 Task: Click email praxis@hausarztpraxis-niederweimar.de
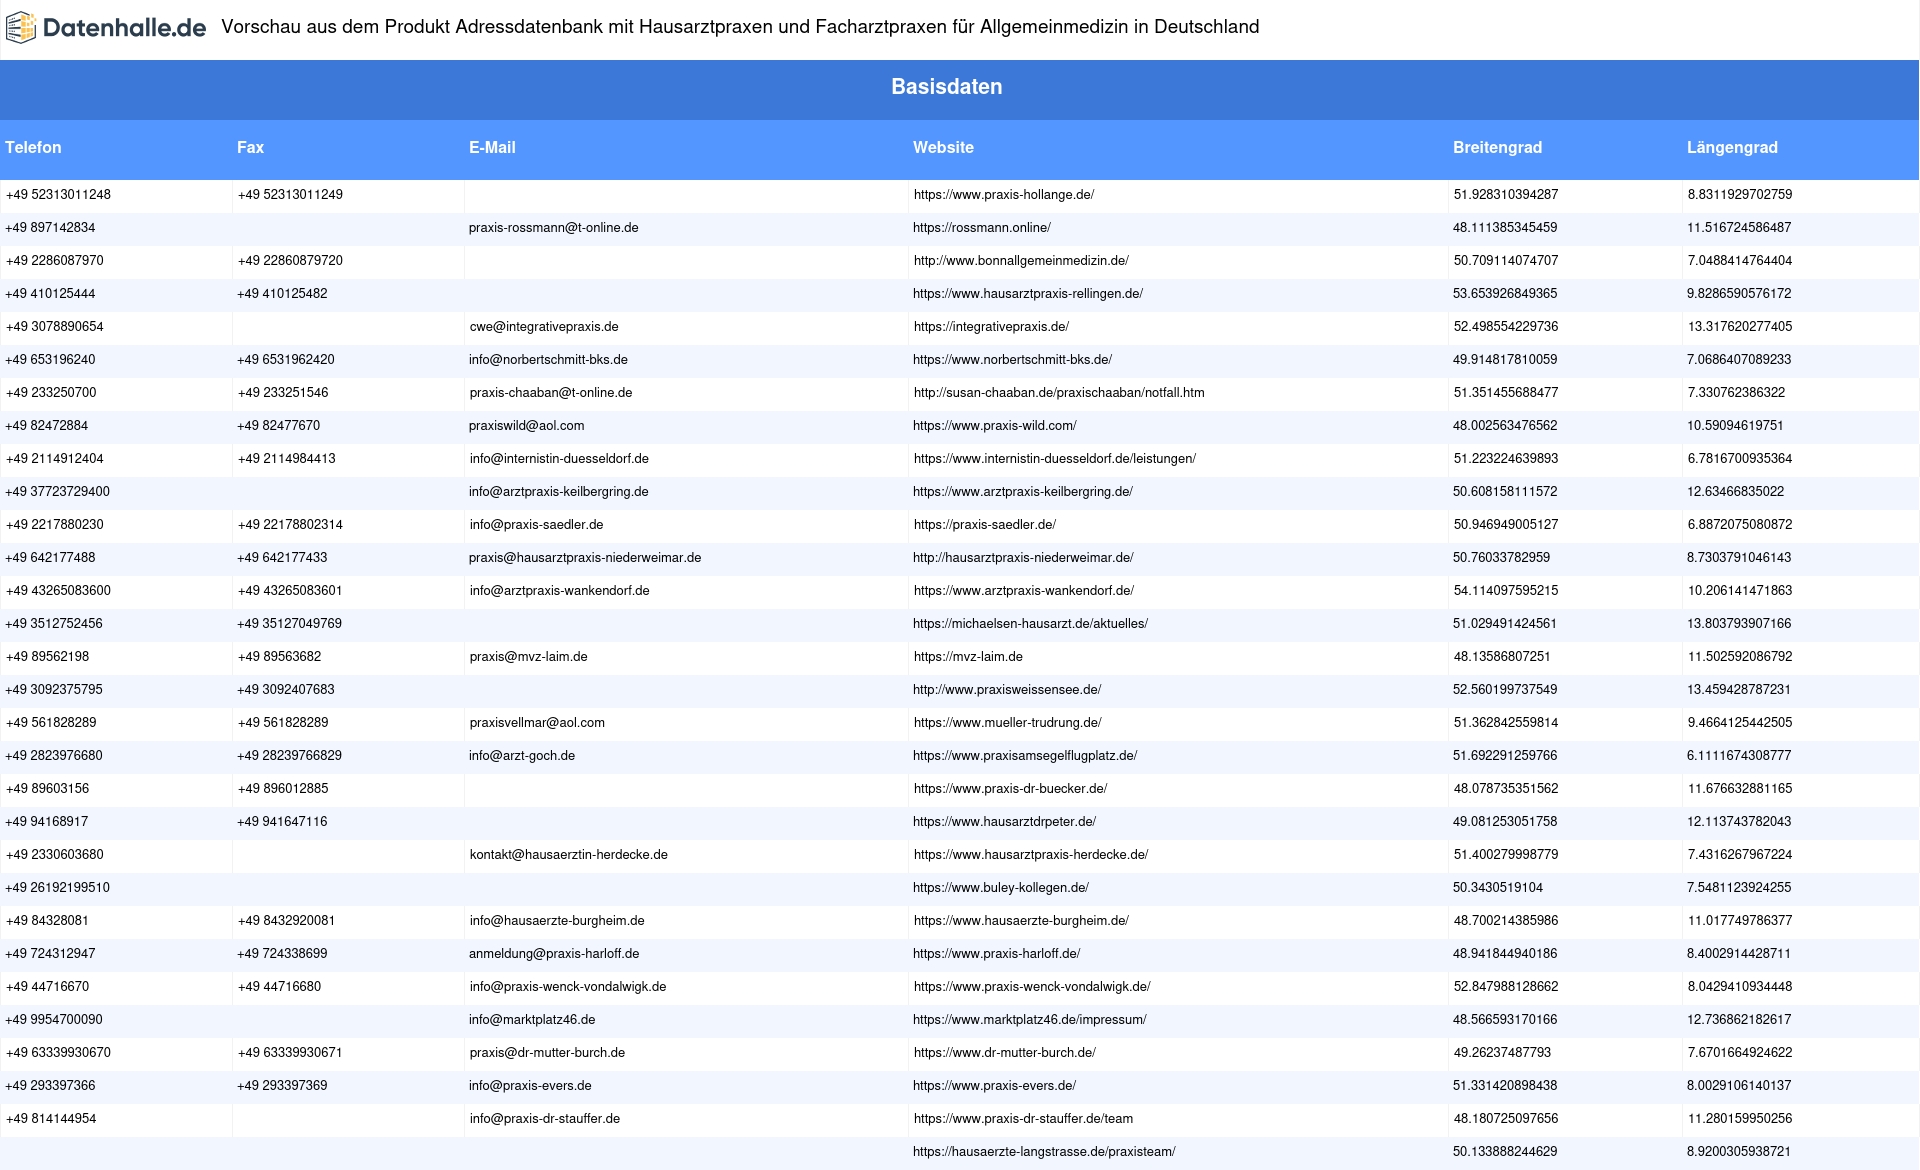tap(585, 558)
